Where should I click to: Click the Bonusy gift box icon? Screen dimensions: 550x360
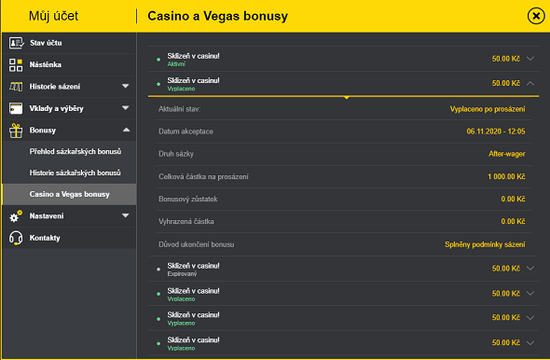tap(16, 131)
